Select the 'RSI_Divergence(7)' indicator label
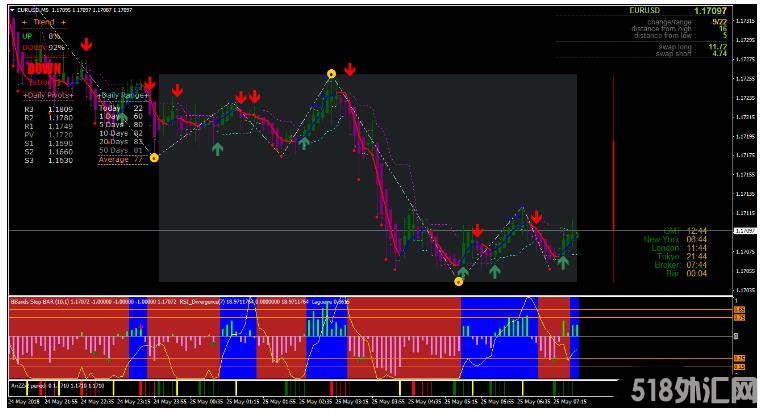 tap(202, 302)
